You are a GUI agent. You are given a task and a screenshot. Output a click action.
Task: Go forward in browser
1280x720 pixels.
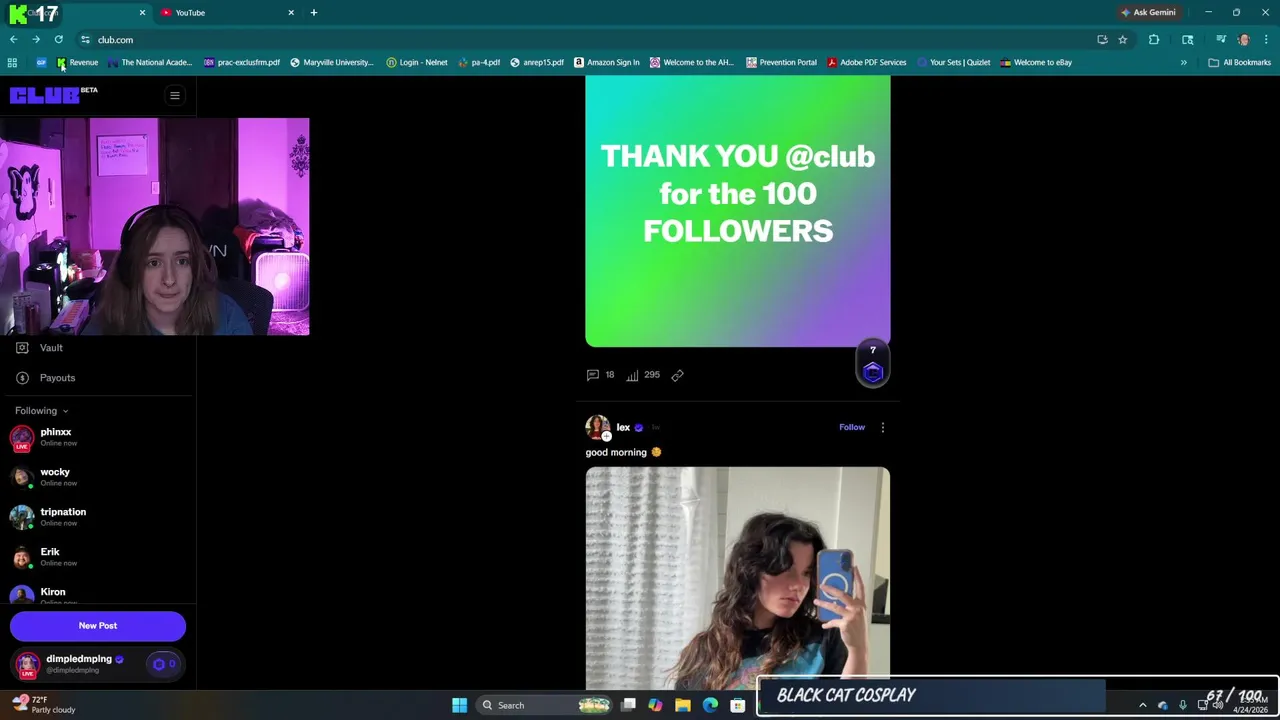click(36, 40)
